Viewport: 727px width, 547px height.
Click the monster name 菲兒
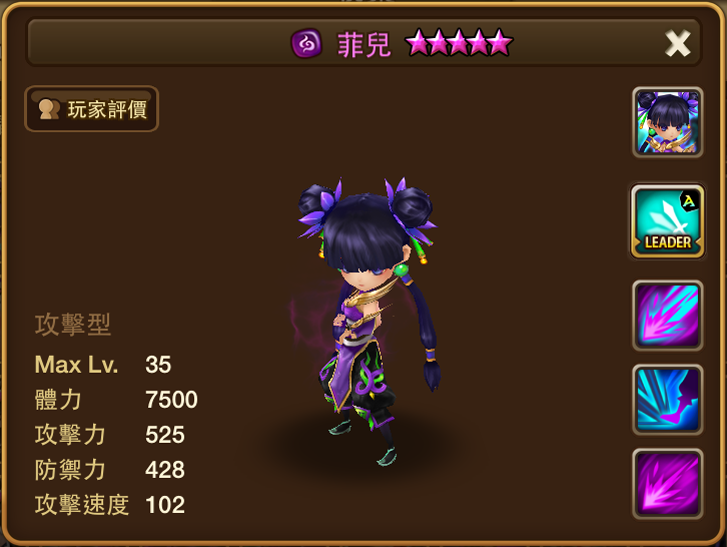pos(364,45)
